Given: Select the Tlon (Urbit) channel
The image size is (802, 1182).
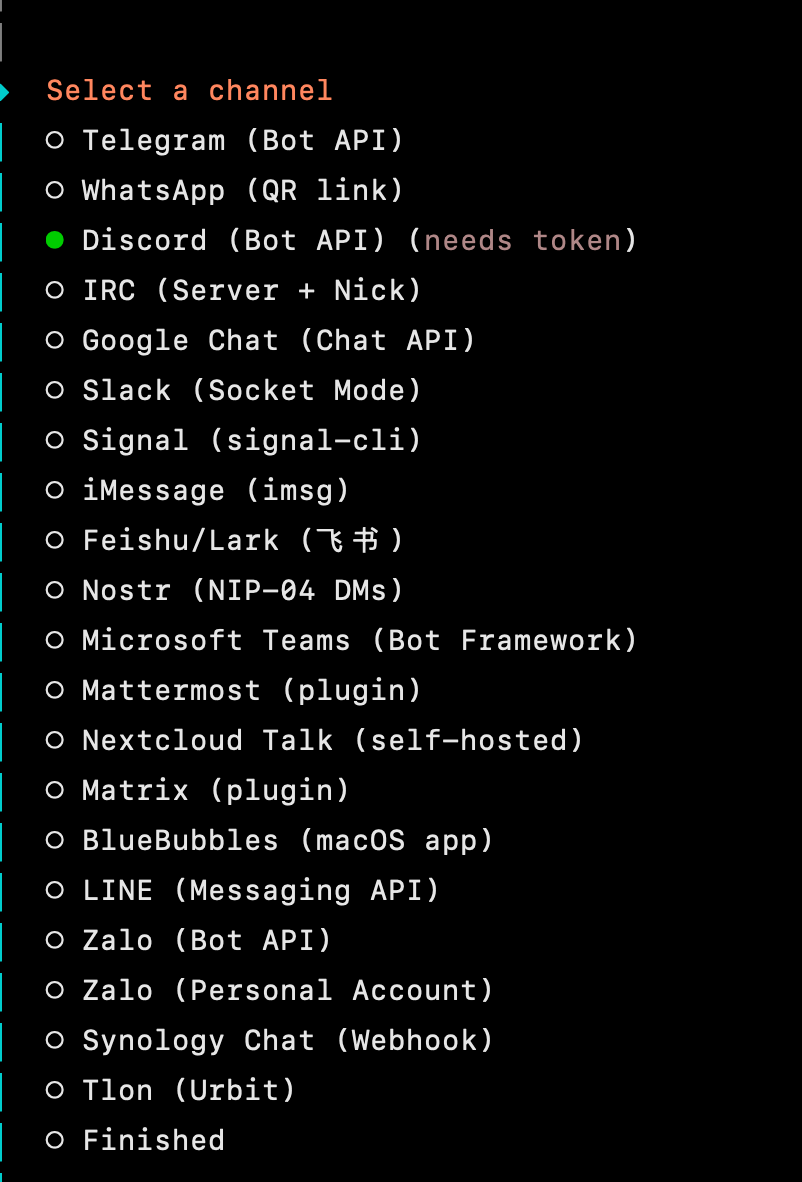Looking at the screenshot, I should [188, 1090].
